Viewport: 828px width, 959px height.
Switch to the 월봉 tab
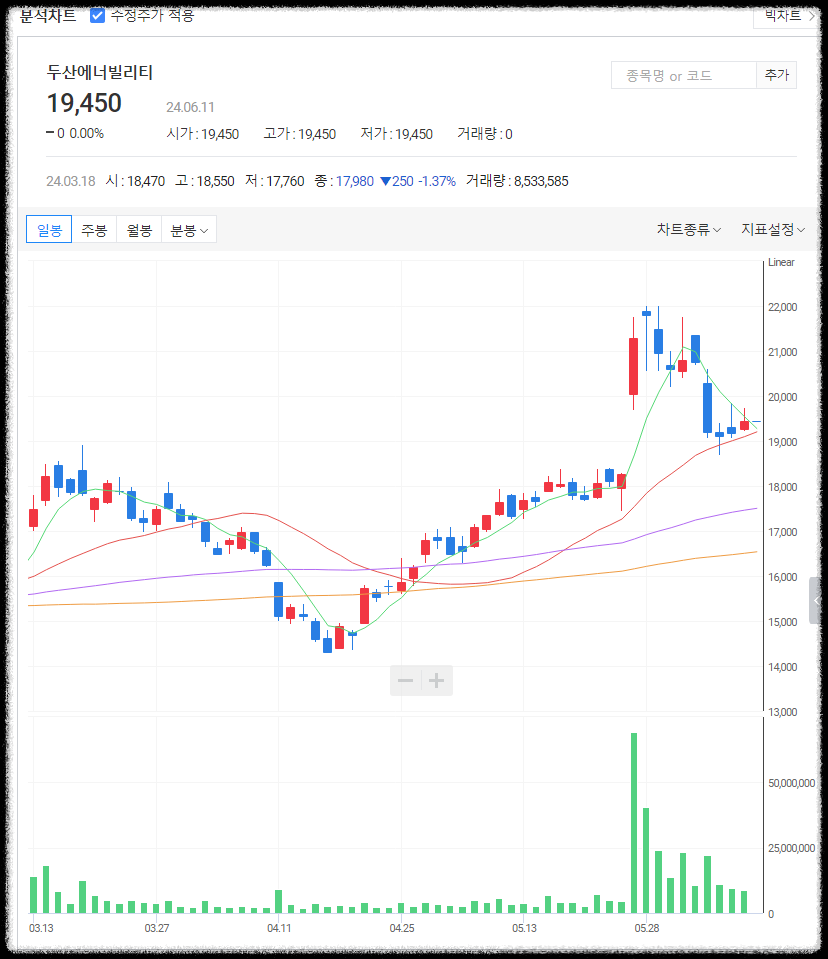tap(139, 230)
